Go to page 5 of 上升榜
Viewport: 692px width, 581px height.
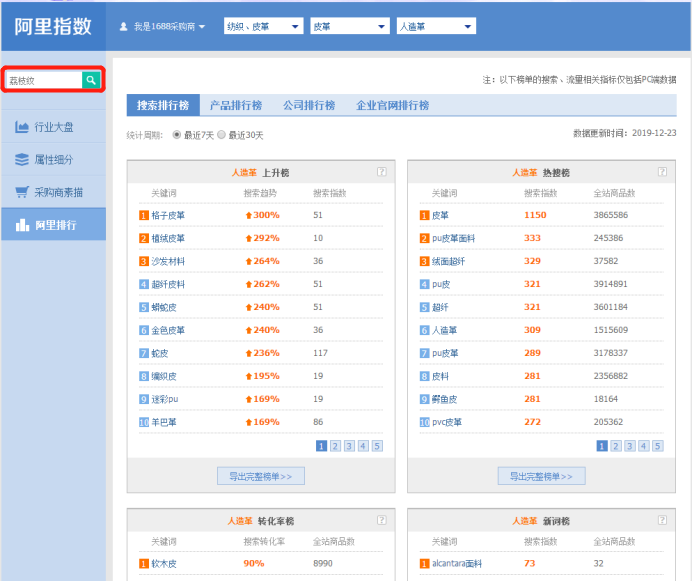(x=377, y=446)
